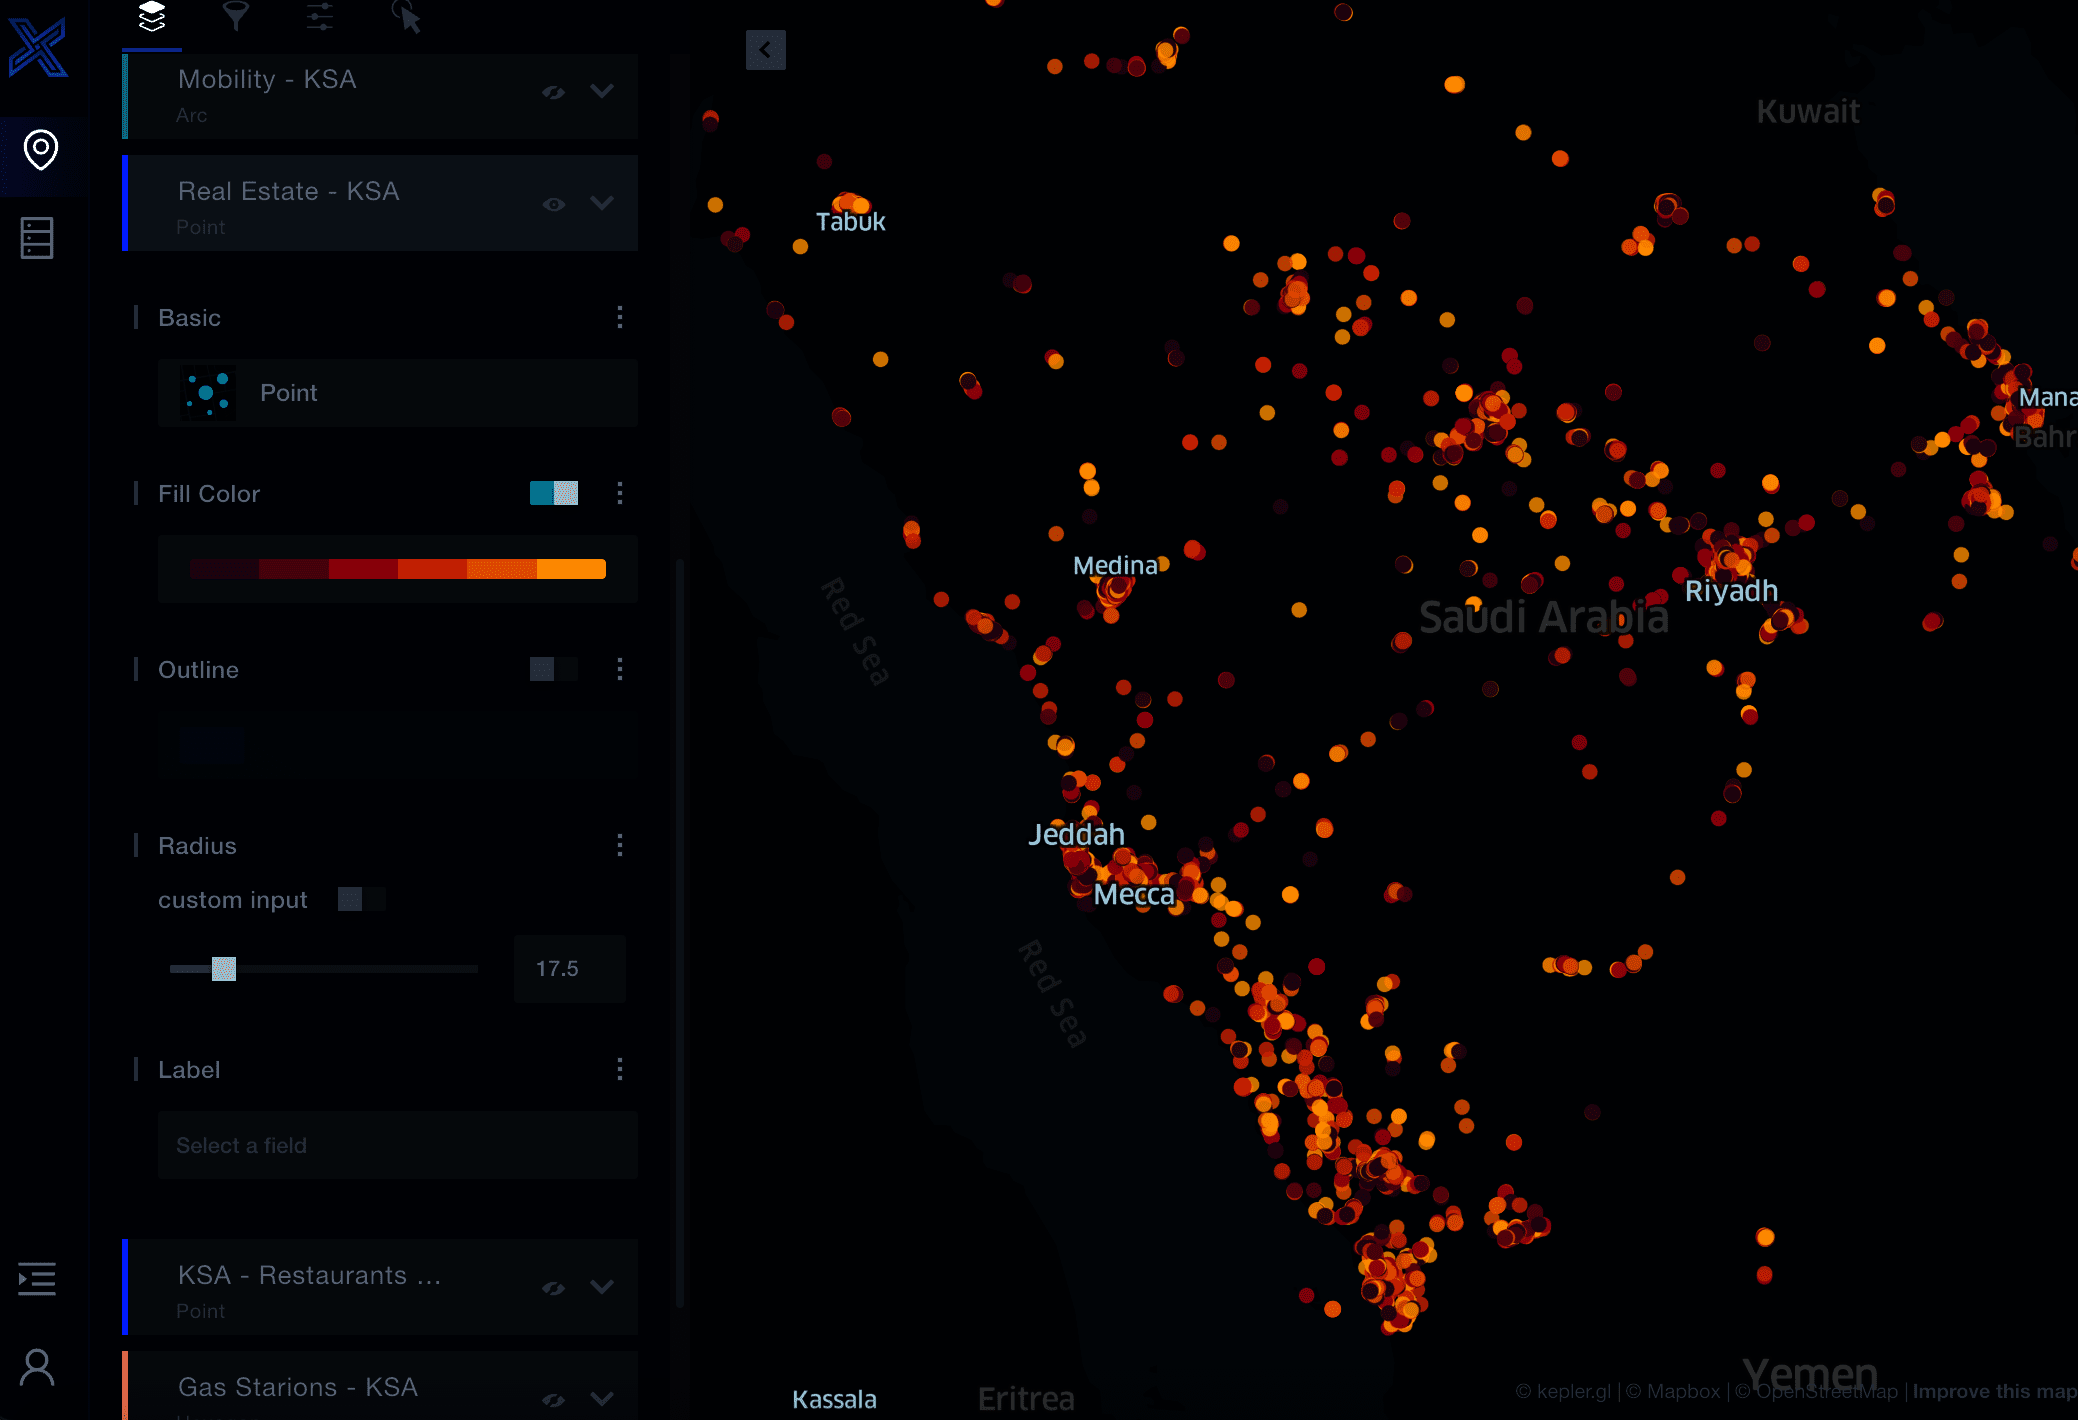Screen dimensions: 2078x1420
Task: Collapse the Real Estate - KSA layer
Action: click(603, 203)
